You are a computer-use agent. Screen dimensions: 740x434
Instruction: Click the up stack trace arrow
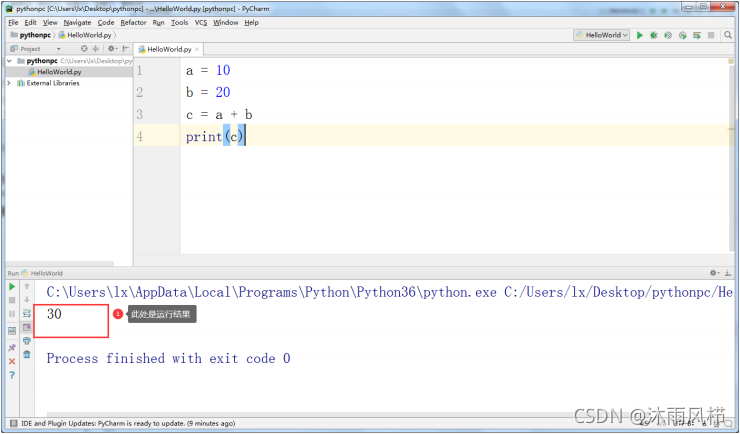(27, 286)
